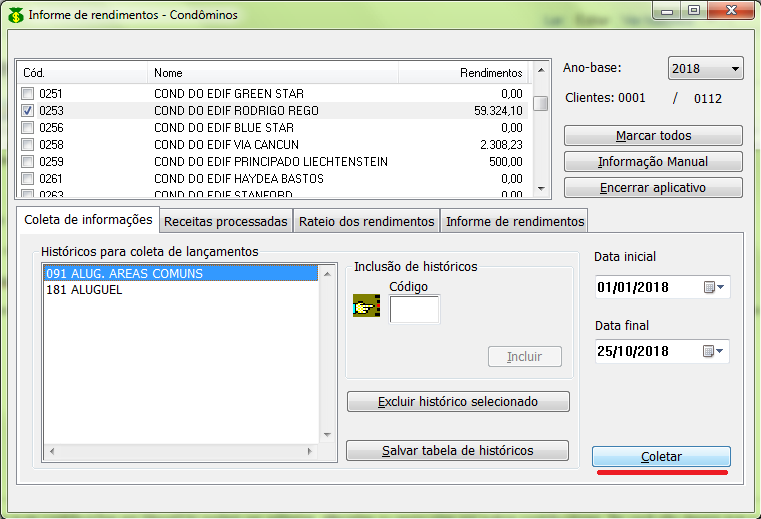Click the Marcar todos button
This screenshot has height=519, width=761.
tap(653, 136)
